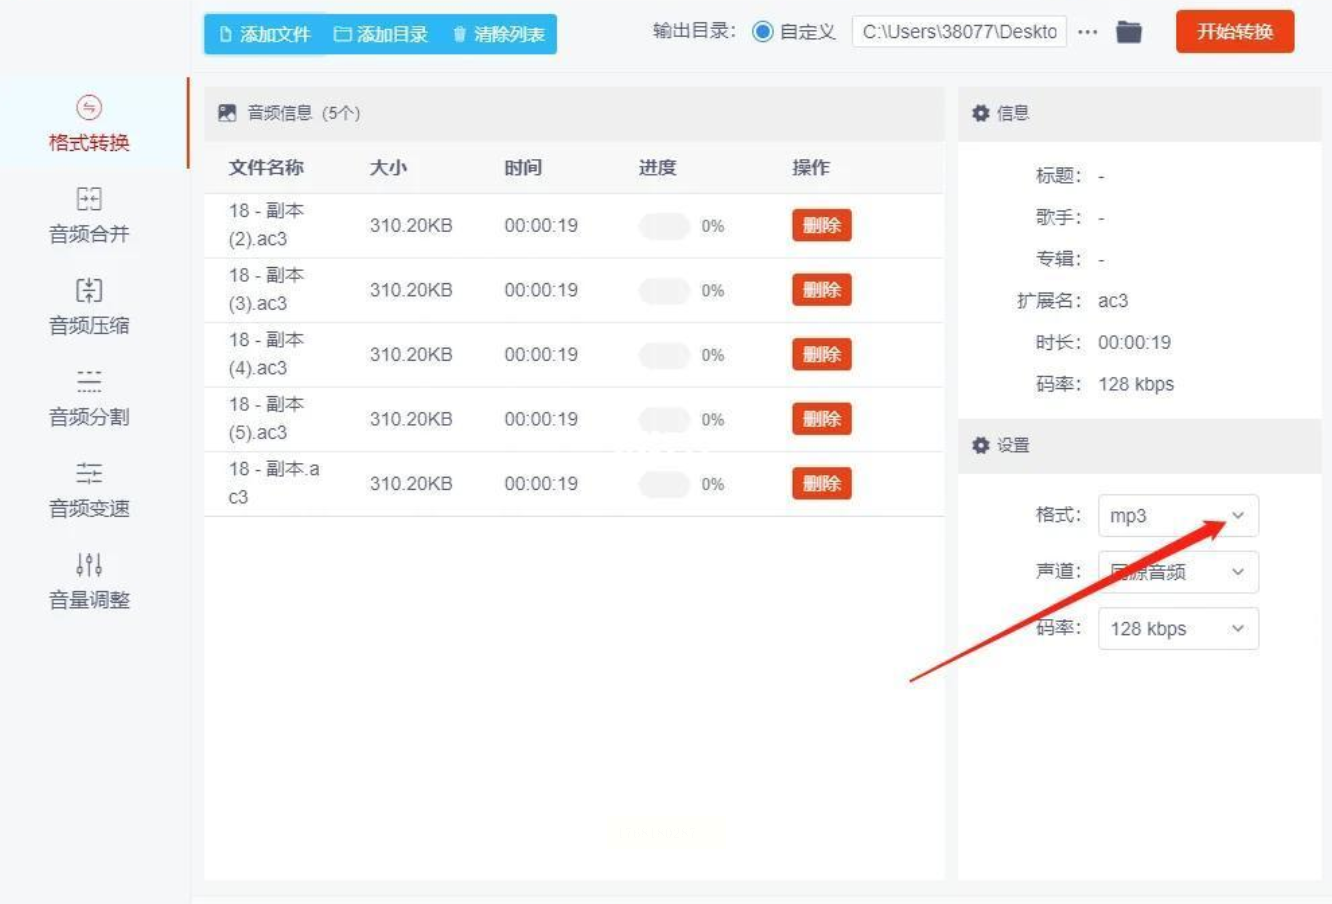Image resolution: width=1332 pixels, height=904 pixels.
Task: Delete the file 18 - 副本 (2).ac3
Action: point(821,226)
